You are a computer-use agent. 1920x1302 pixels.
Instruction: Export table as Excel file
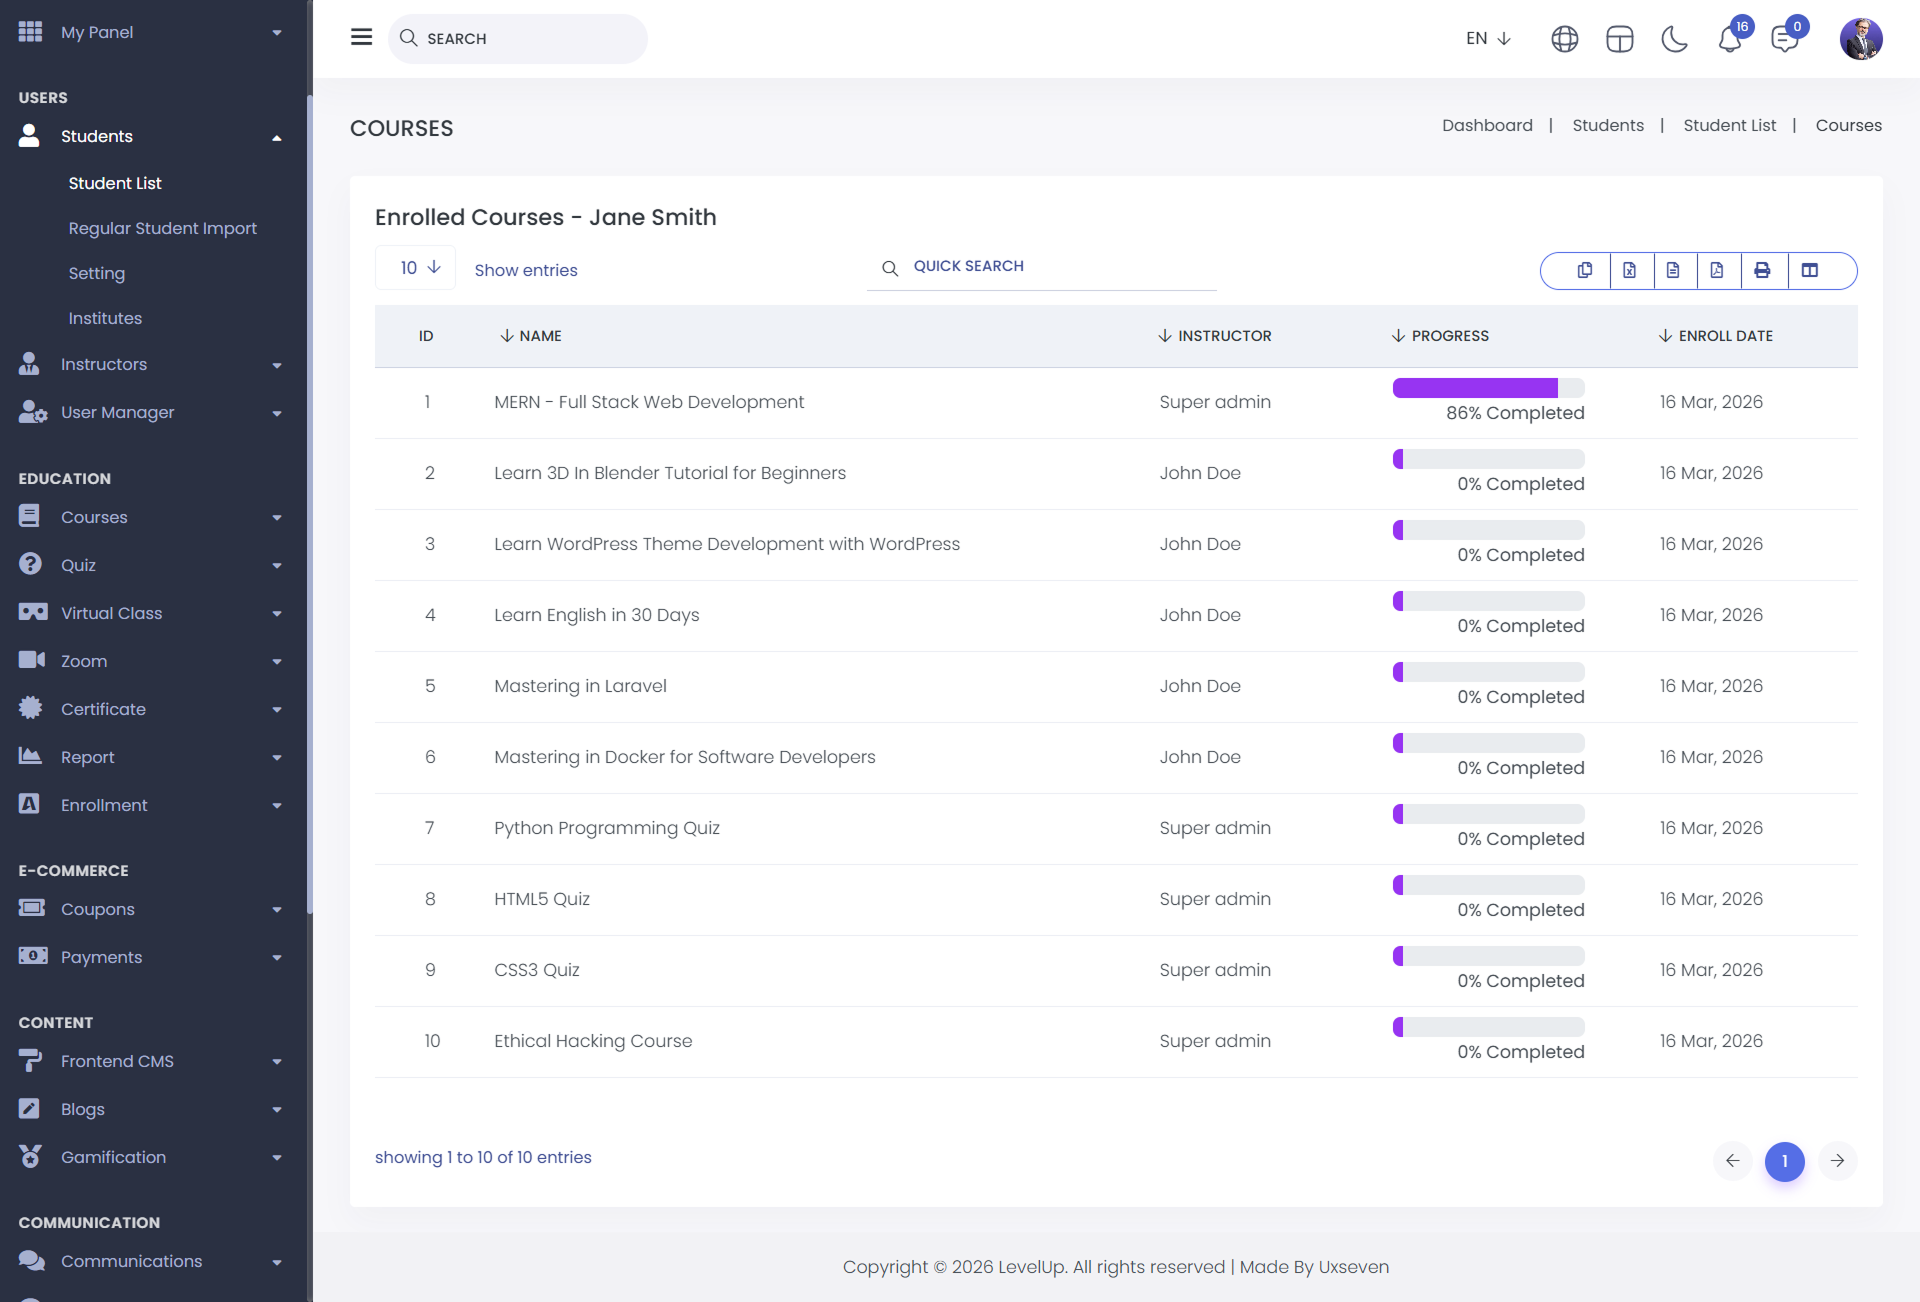coord(1630,270)
